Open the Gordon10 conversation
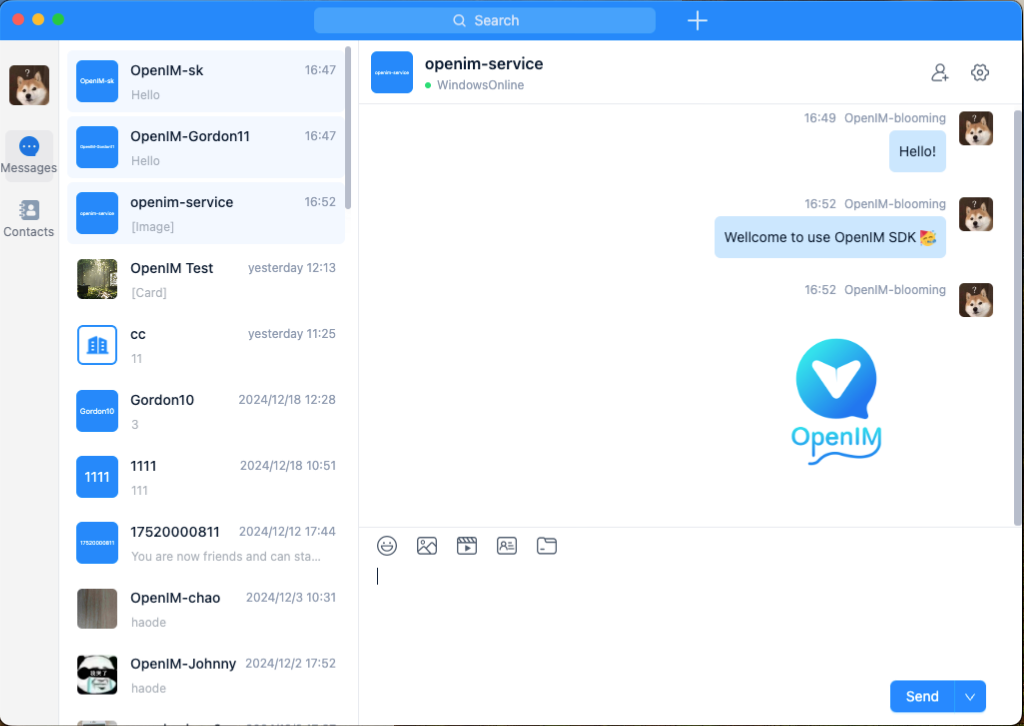This screenshot has width=1024, height=726. pyautogui.click(x=206, y=411)
